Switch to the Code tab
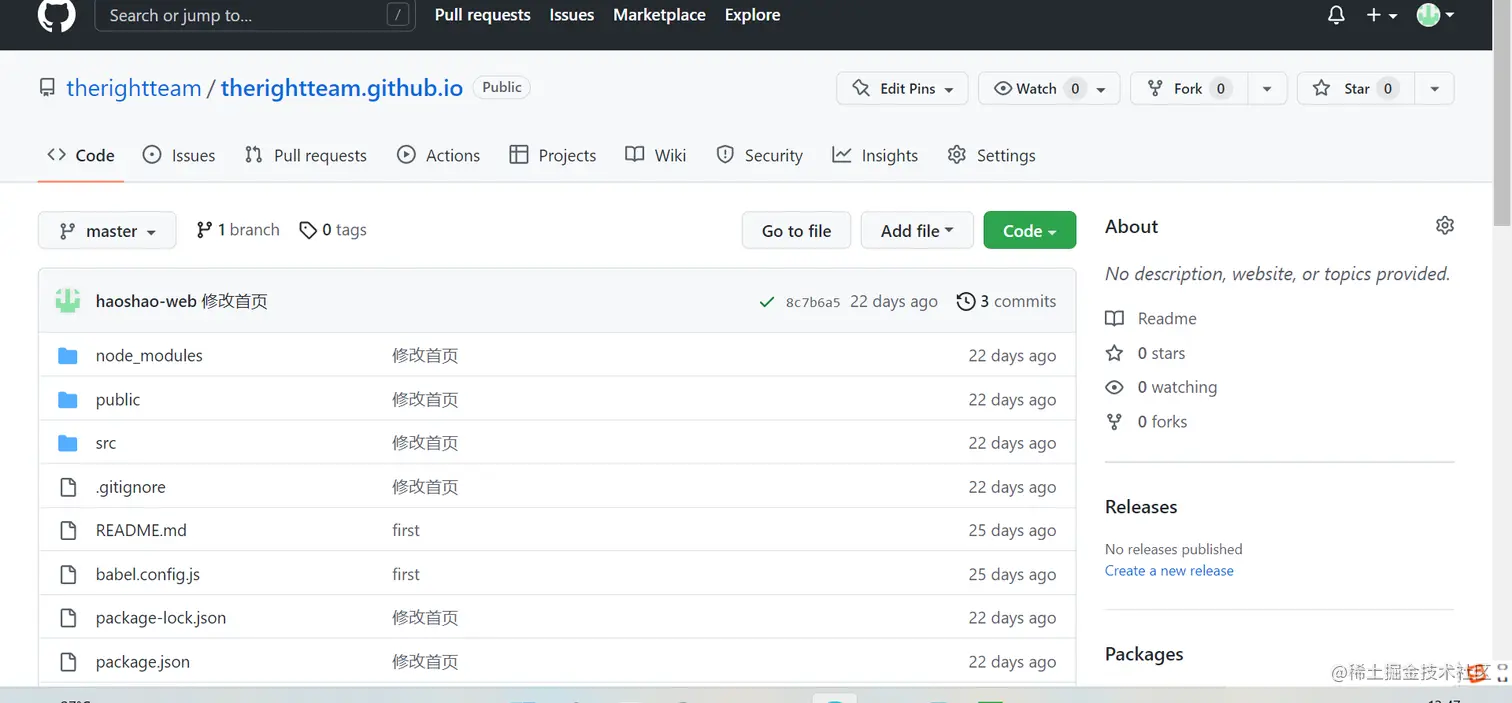Image resolution: width=1512 pixels, height=703 pixels. (x=81, y=155)
